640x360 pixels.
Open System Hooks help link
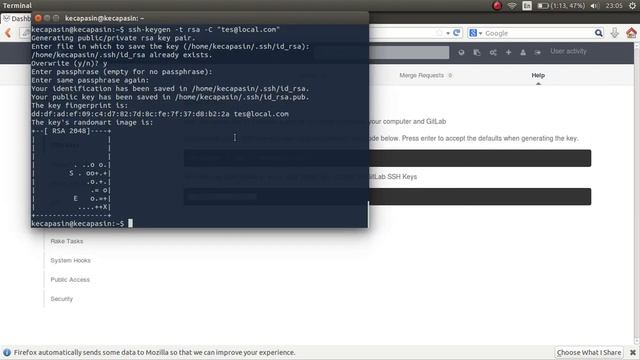pyautogui.click(x=70, y=260)
